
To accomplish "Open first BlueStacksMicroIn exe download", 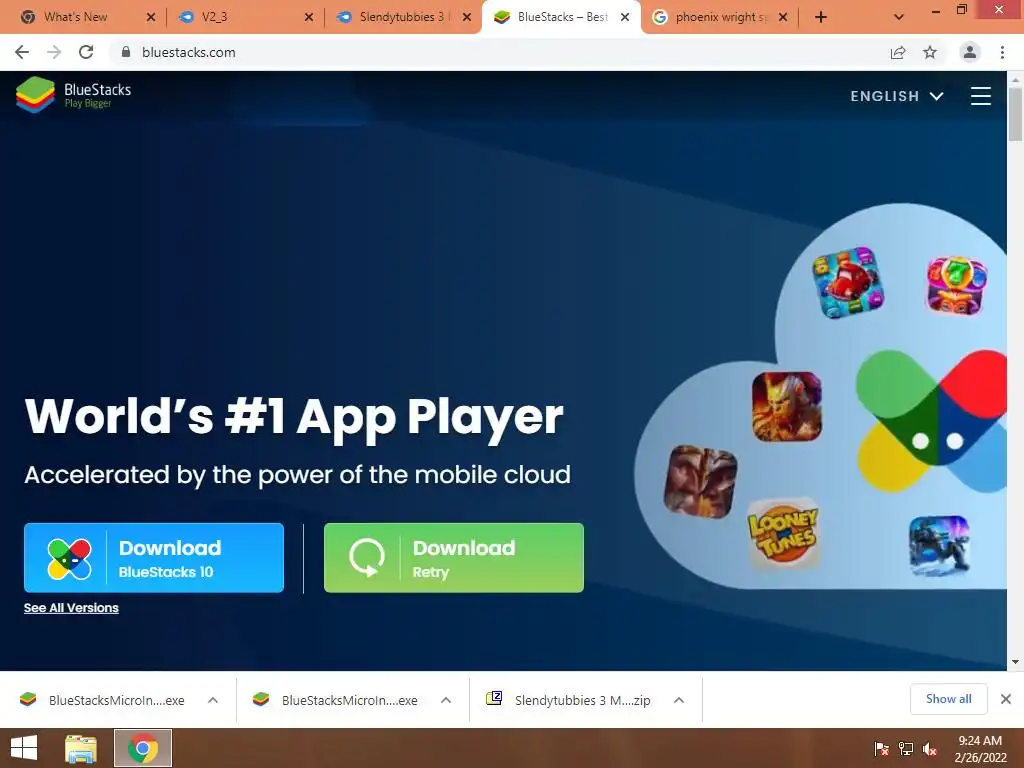I will pyautogui.click(x=103, y=700).
